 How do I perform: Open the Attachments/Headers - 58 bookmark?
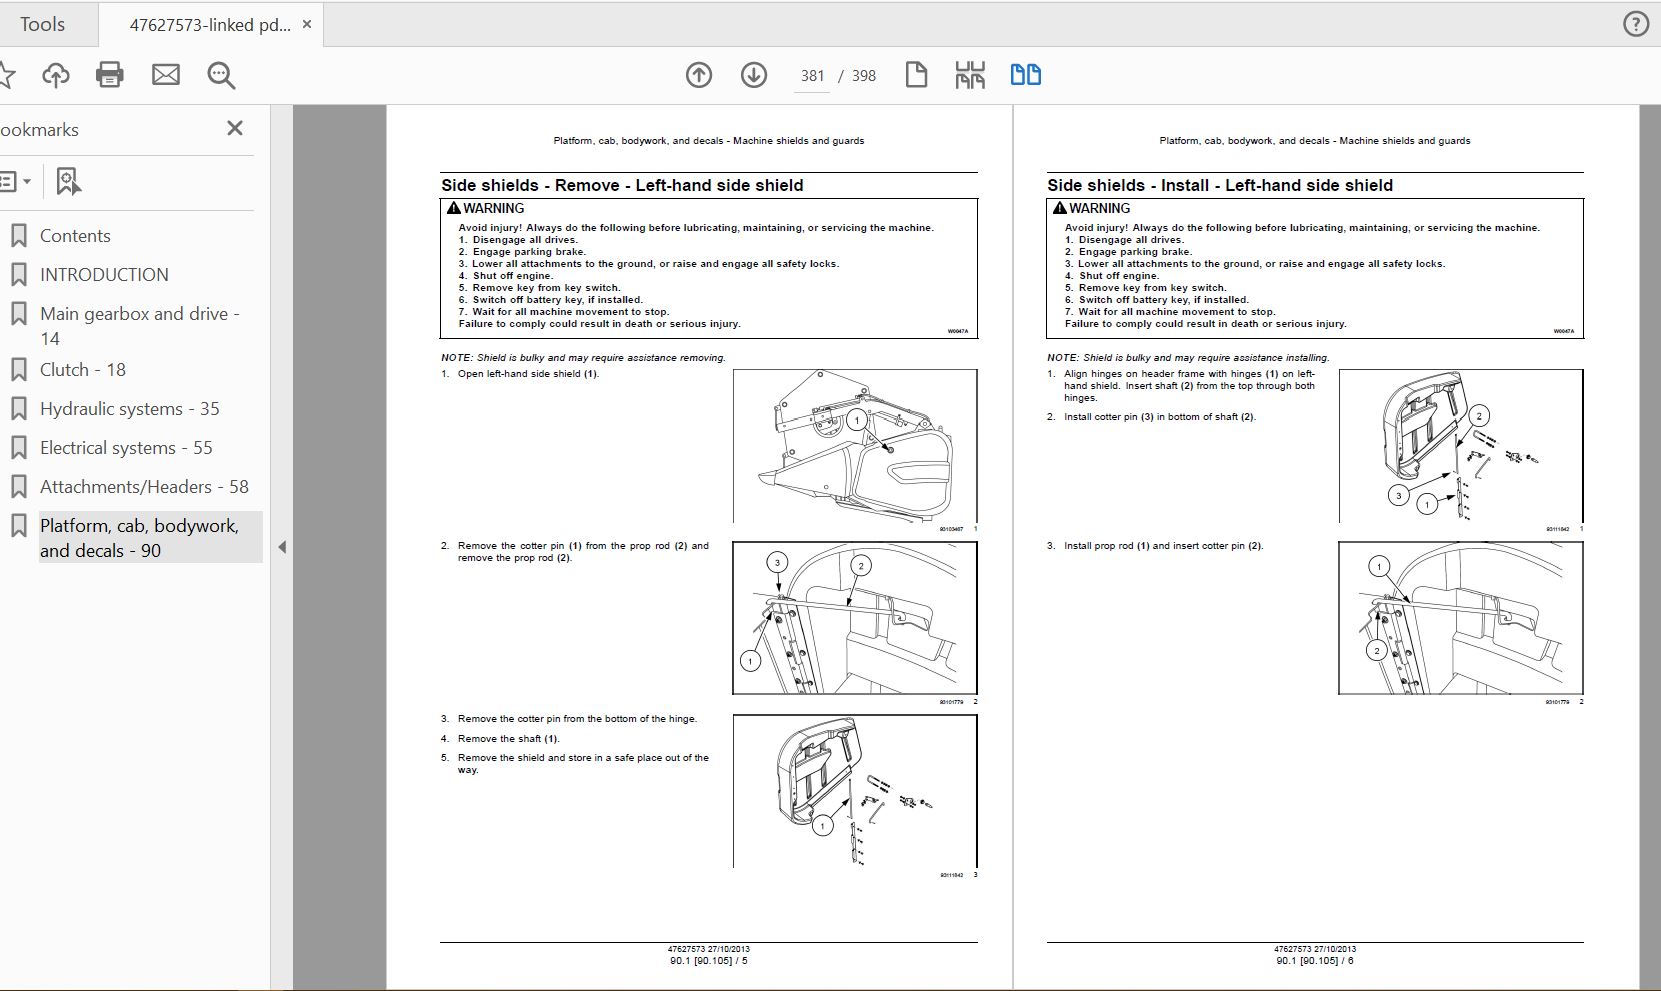pos(144,487)
